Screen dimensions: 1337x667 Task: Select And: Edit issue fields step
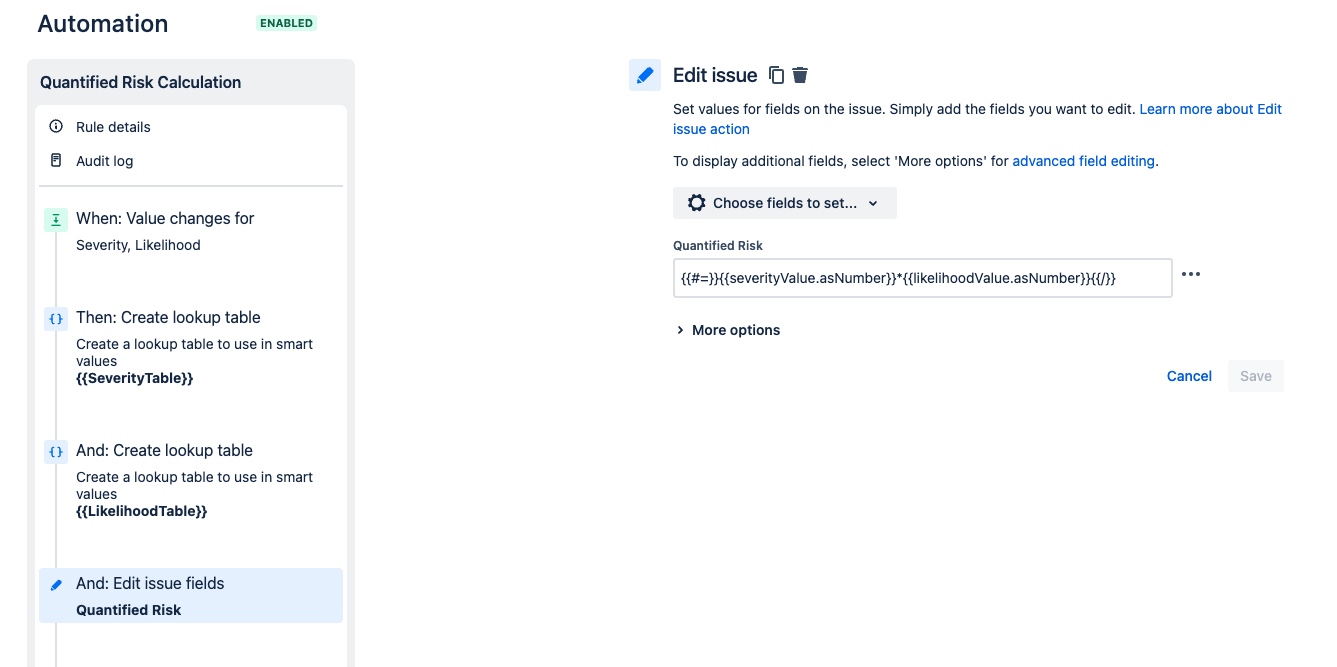pyautogui.click(x=191, y=596)
